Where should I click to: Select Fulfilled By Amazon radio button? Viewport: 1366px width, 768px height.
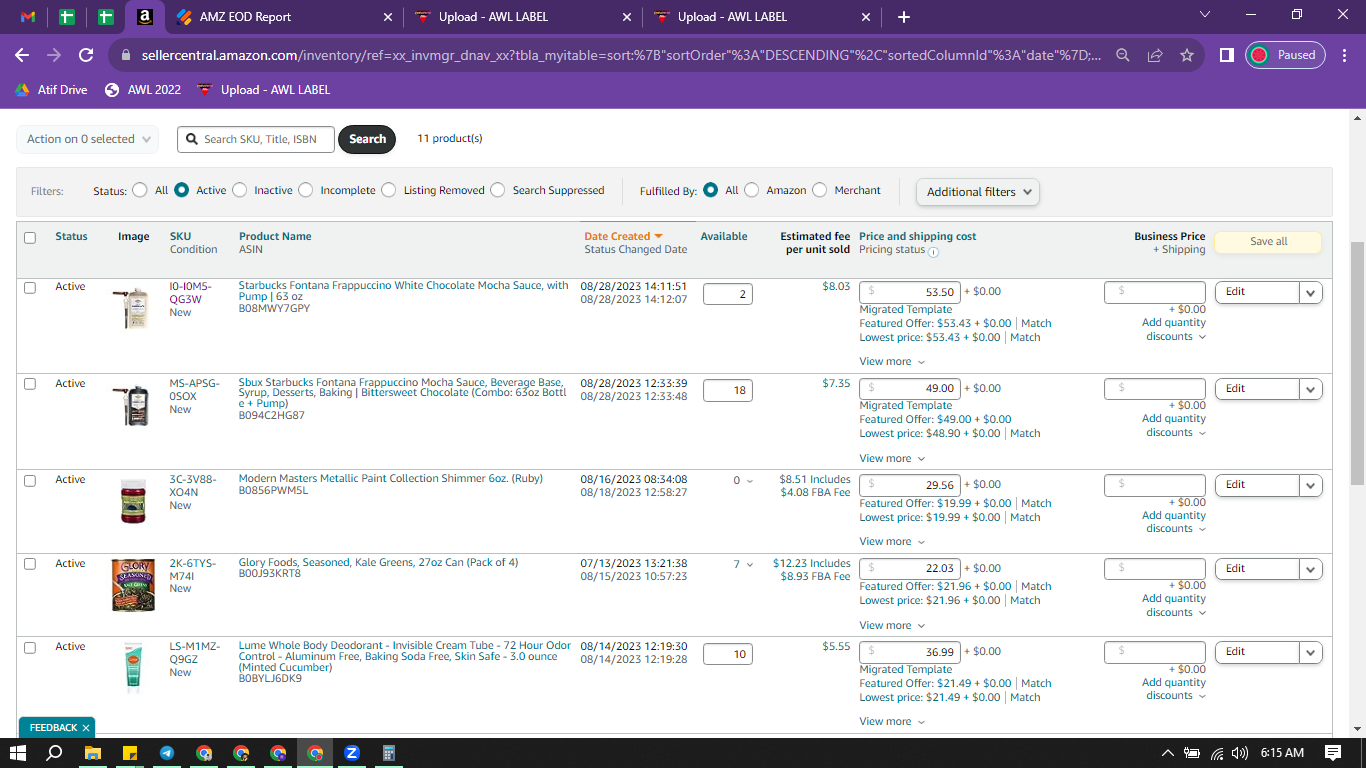pyautogui.click(x=752, y=190)
